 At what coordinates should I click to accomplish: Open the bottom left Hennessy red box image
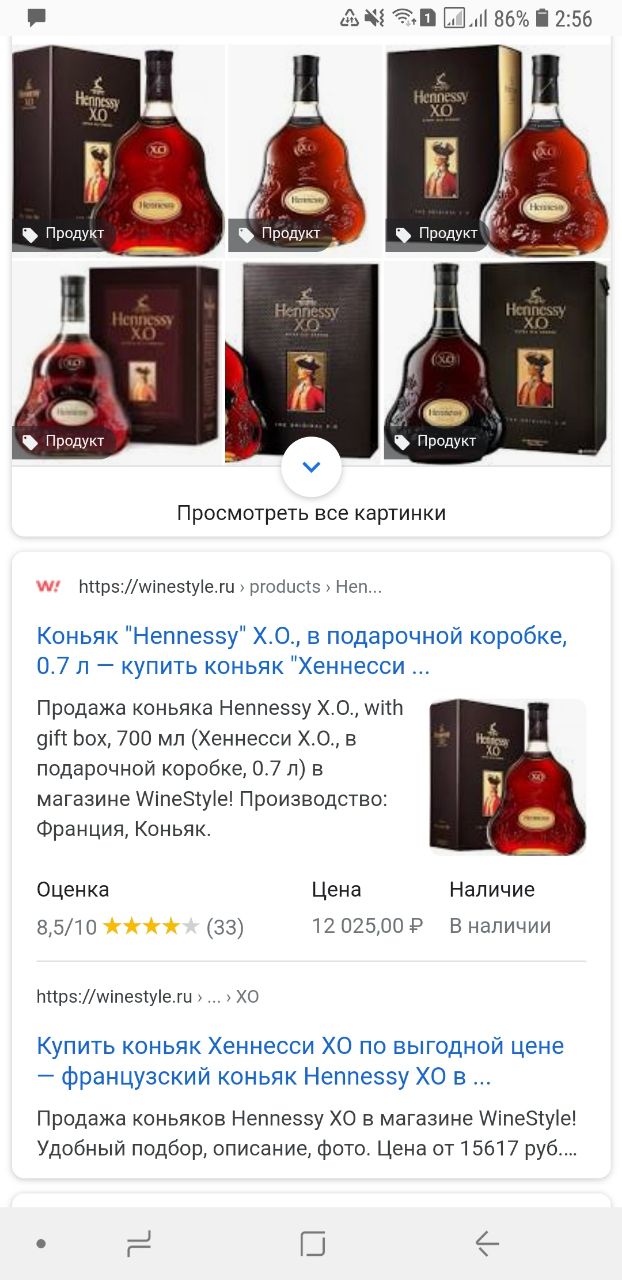(x=117, y=361)
